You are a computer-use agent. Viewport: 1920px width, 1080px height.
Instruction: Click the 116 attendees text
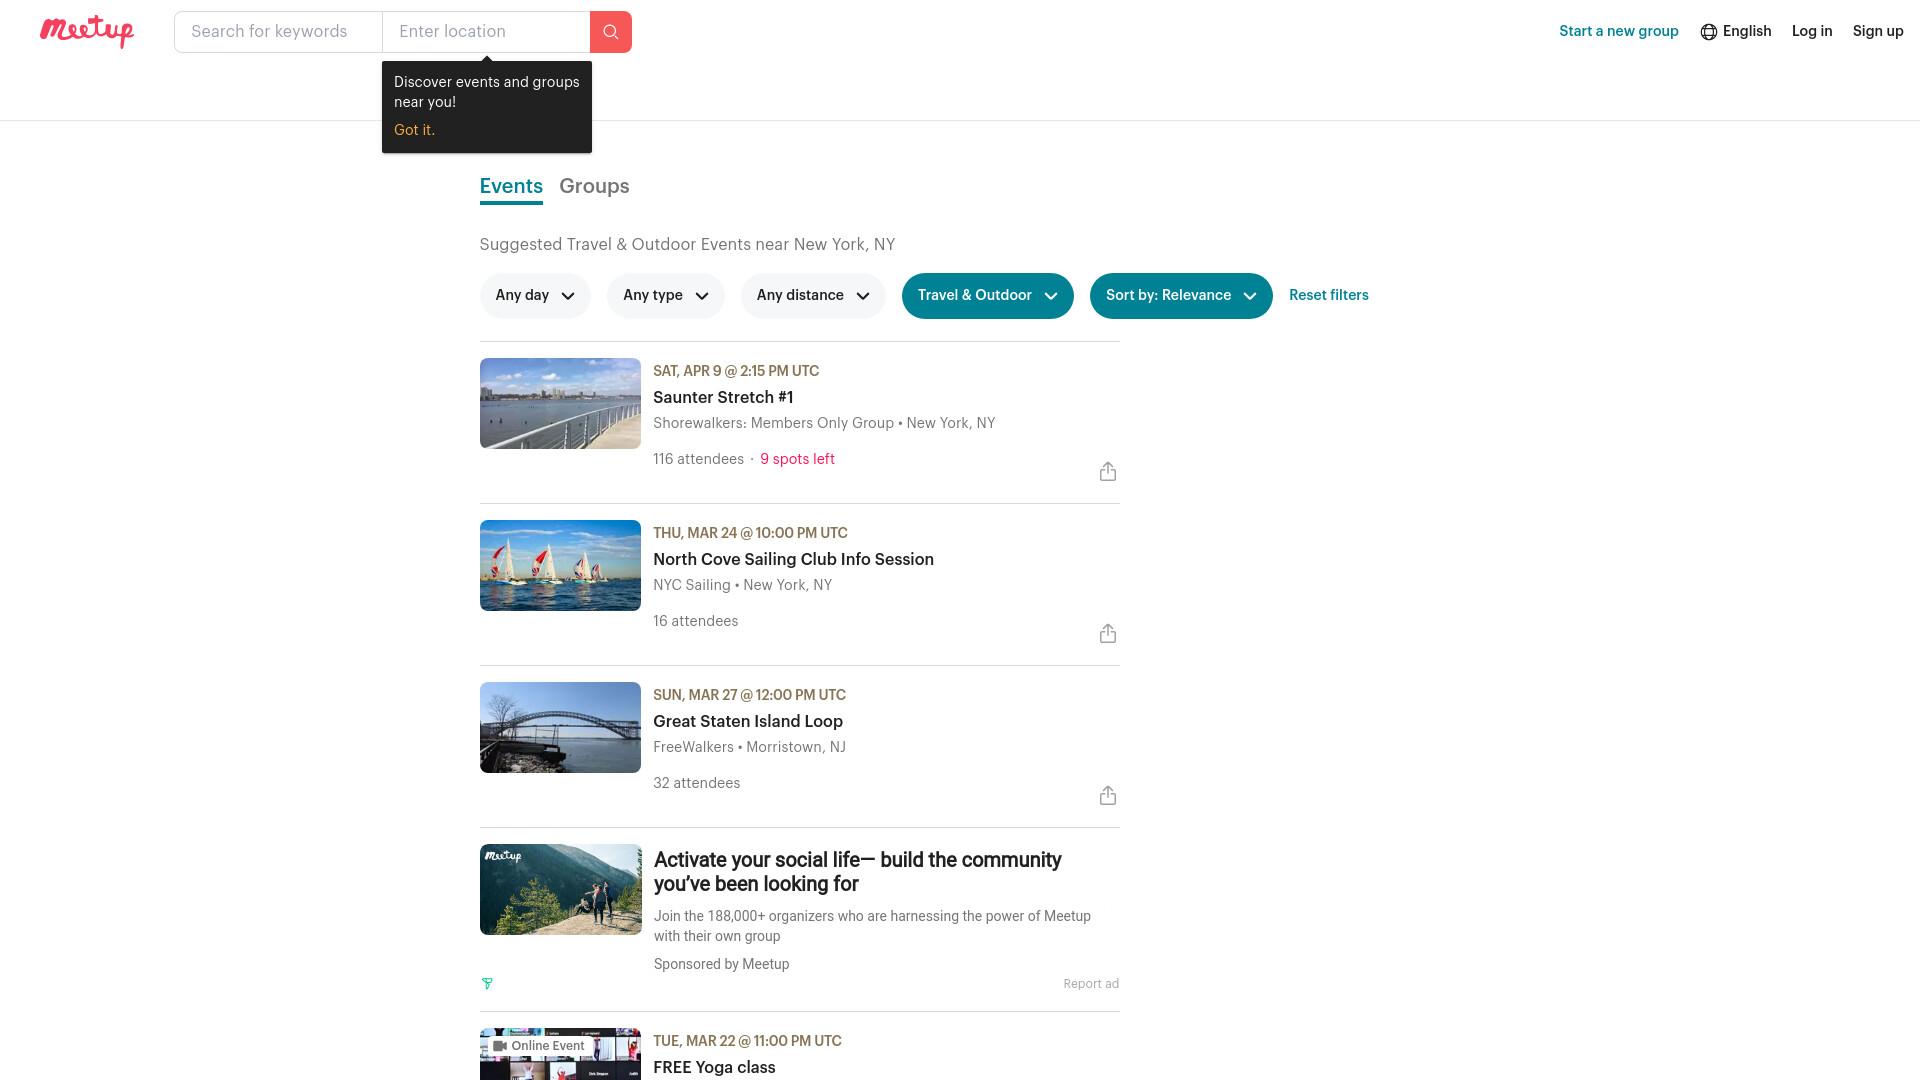(x=698, y=459)
